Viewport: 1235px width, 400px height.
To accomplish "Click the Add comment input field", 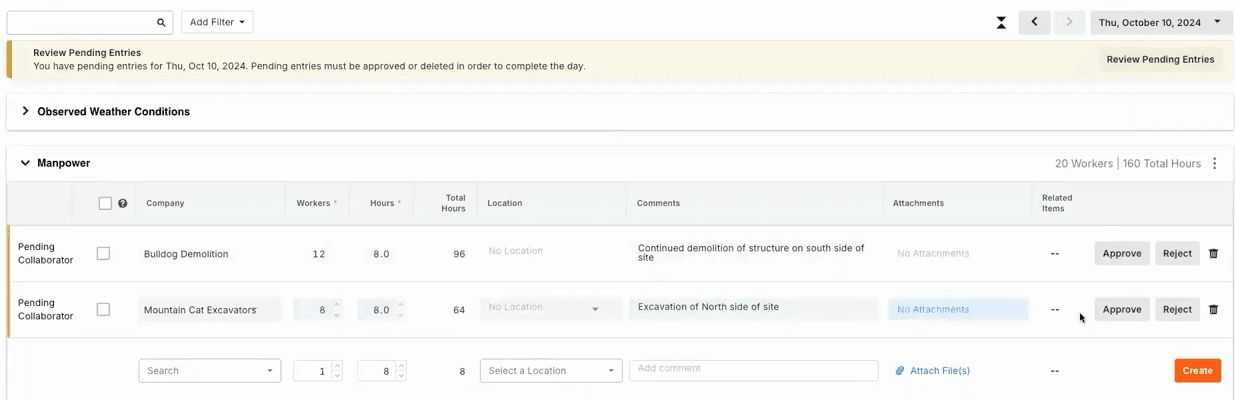I will [754, 370].
